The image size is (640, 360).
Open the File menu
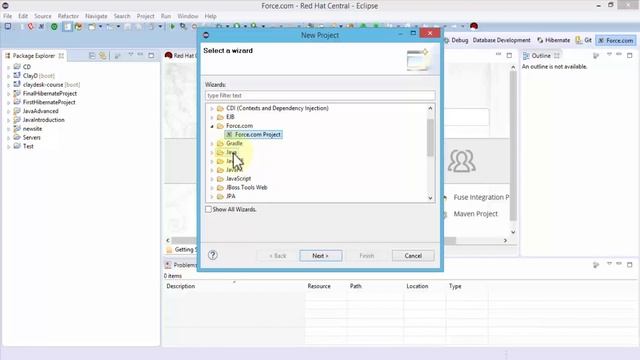click(x=7, y=16)
